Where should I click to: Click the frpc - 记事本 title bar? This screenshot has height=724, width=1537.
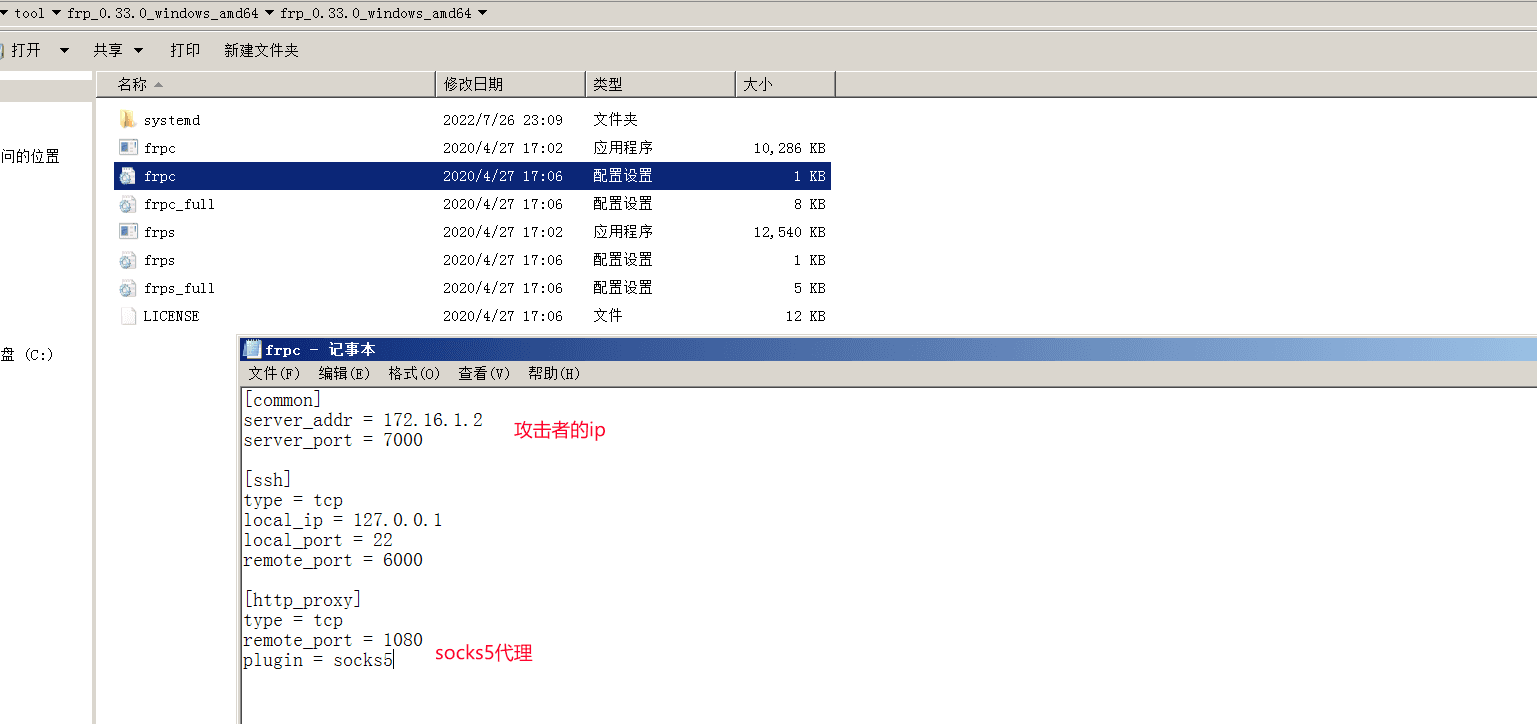[x=888, y=350]
